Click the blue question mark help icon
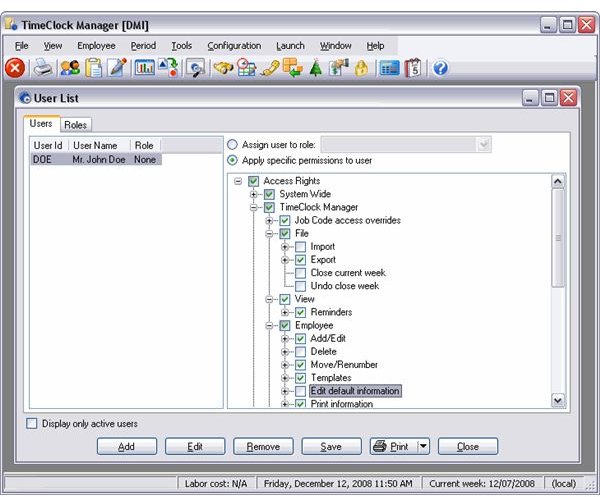Image resolution: width=600 pixels, height=497 pixels. pos(440,68)
